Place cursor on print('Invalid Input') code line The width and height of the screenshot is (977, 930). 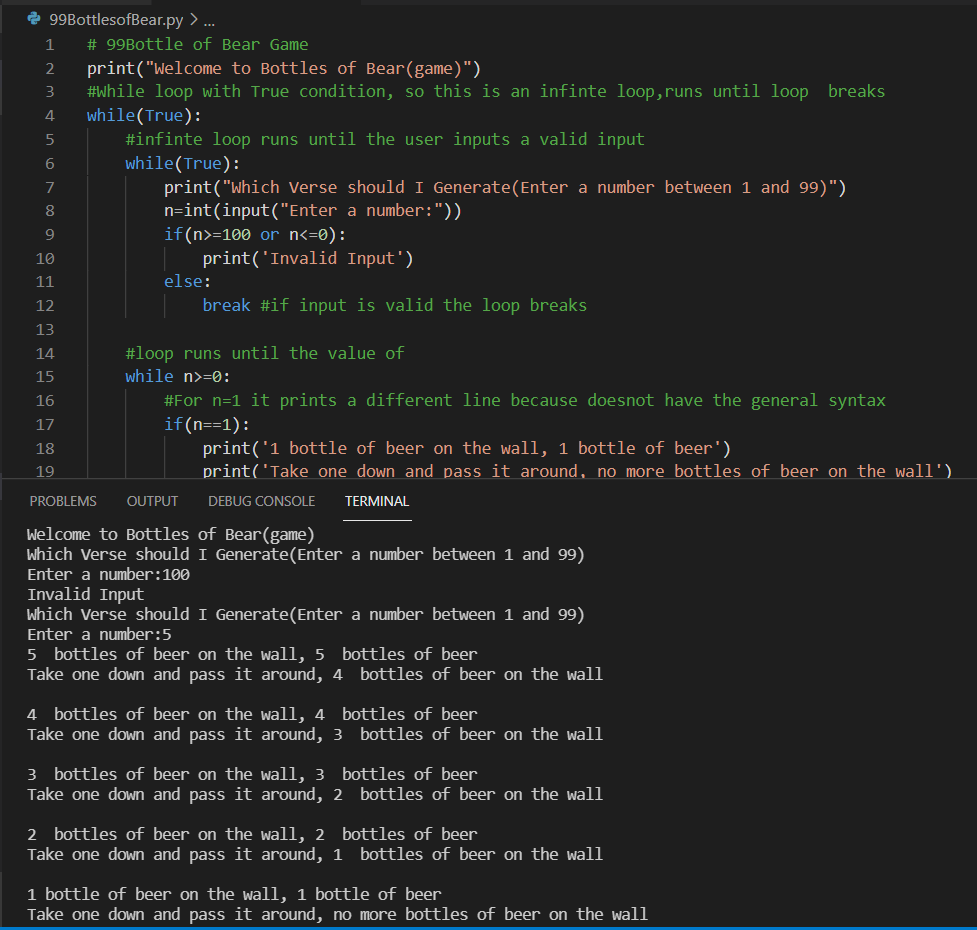coord(308,259)
